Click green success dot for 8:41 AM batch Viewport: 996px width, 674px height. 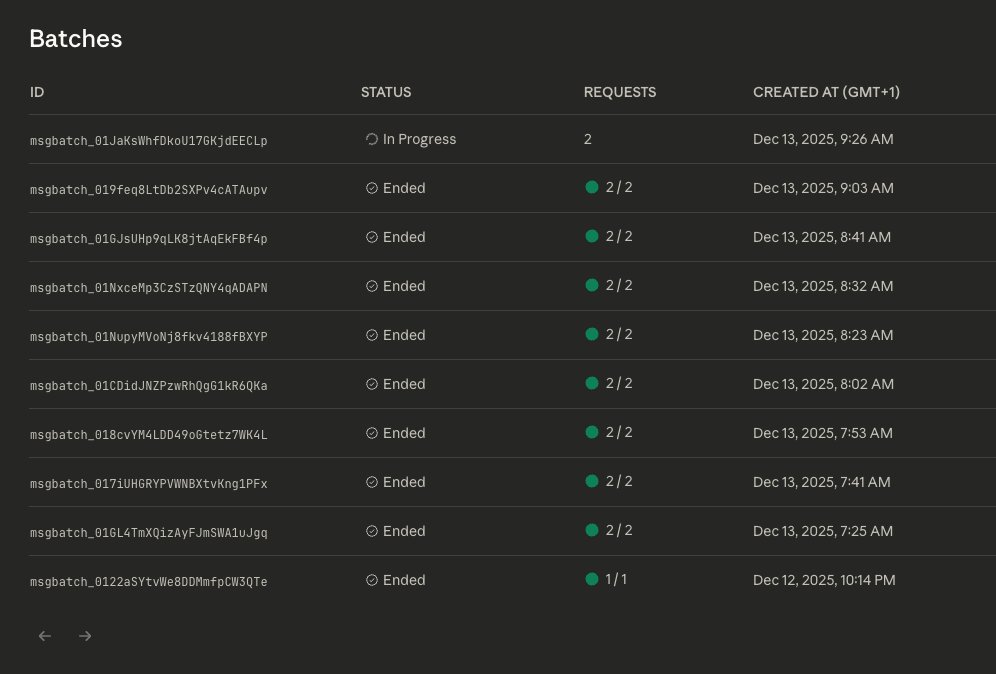[591, 236]
